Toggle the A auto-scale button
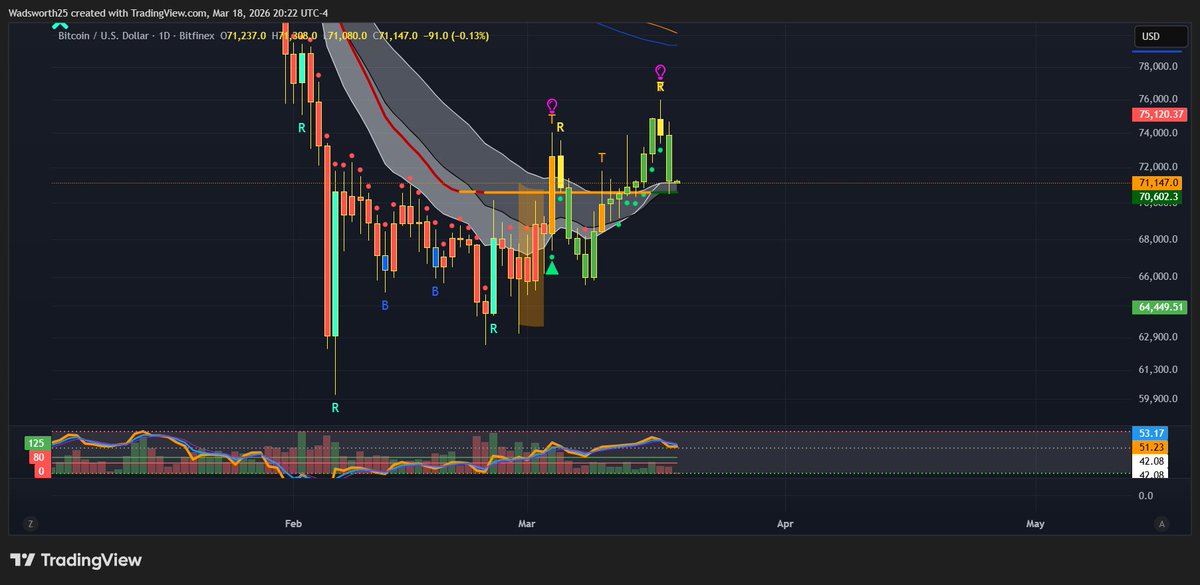Image resolution: width=1200 pixels, height=585 pixels. tap(1160, 523)
